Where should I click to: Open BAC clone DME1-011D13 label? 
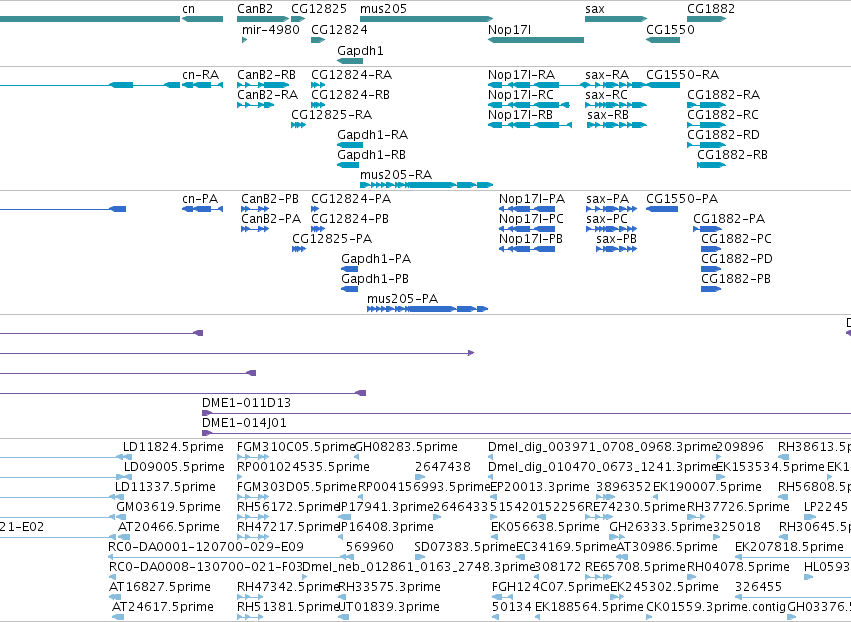tap(246, 403)
